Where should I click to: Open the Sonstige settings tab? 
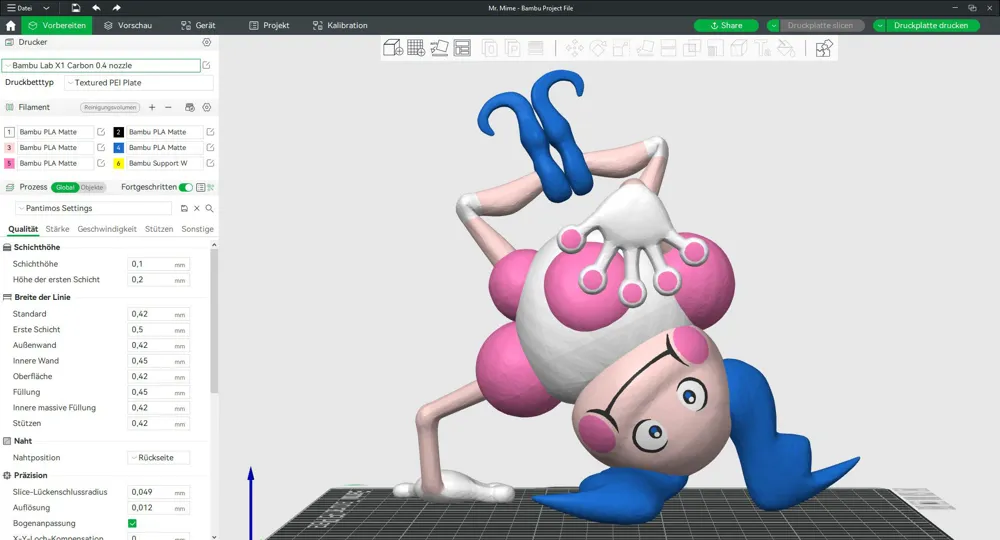[197, 229]
